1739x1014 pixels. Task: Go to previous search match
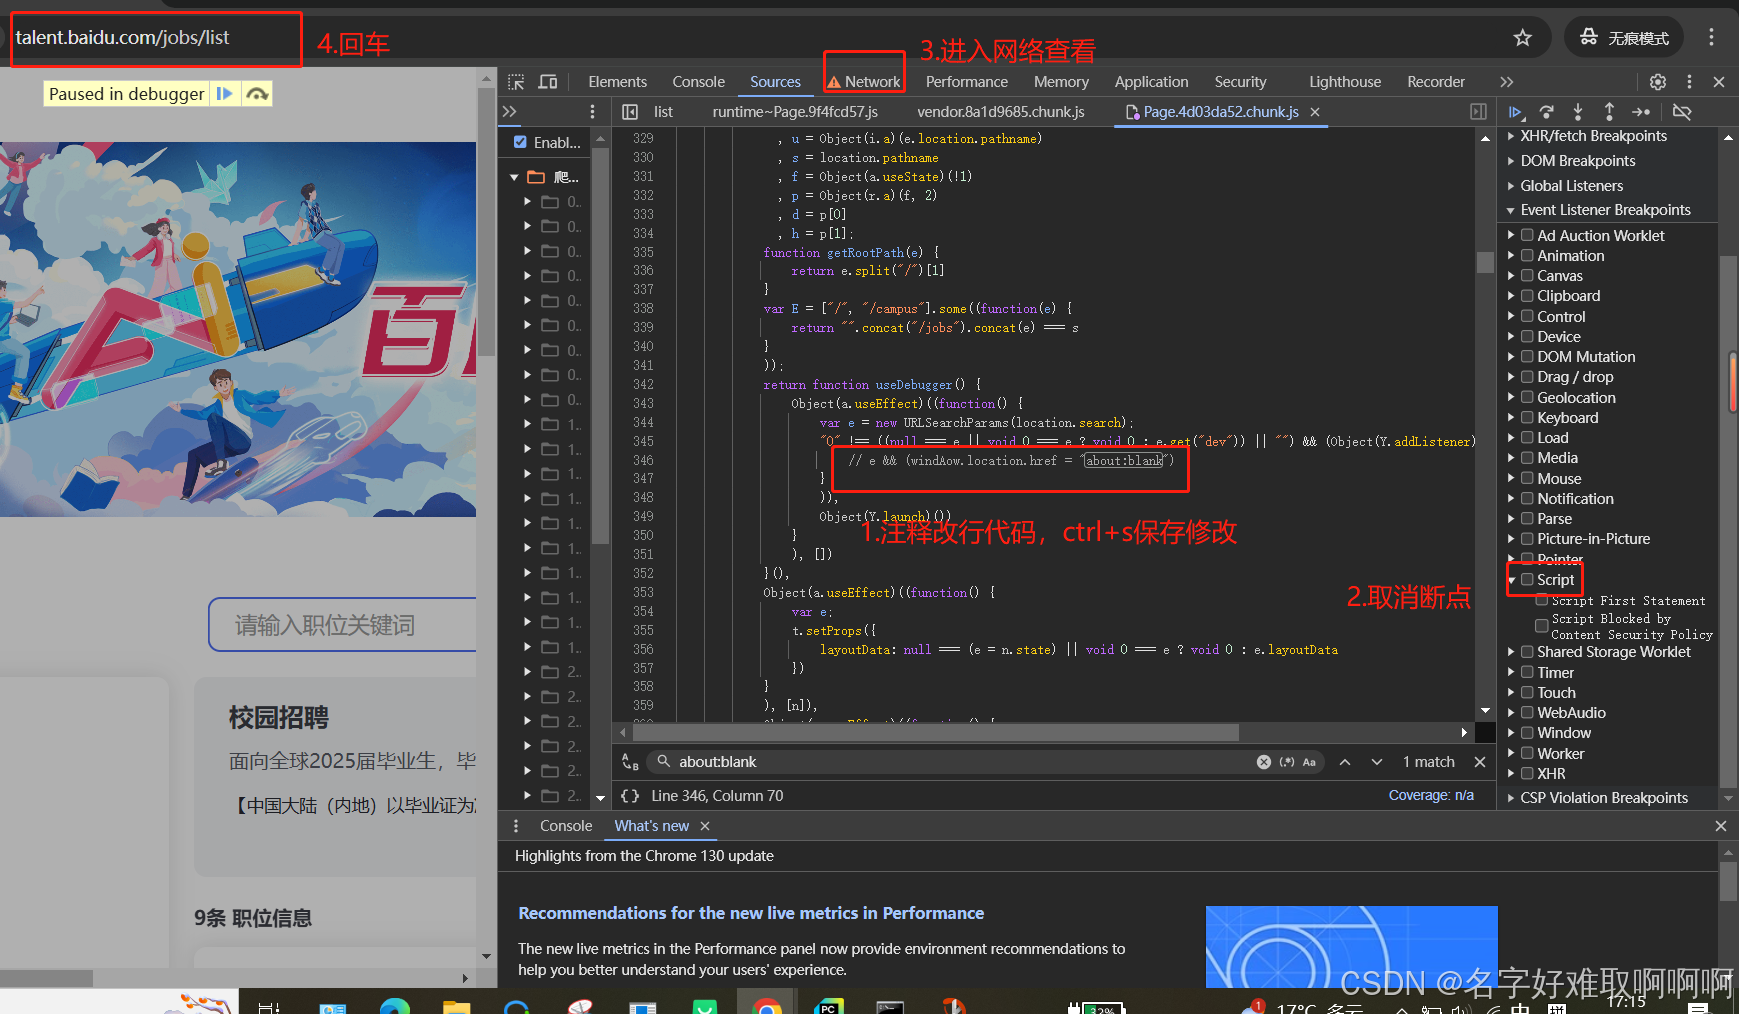pos(1345,762)
